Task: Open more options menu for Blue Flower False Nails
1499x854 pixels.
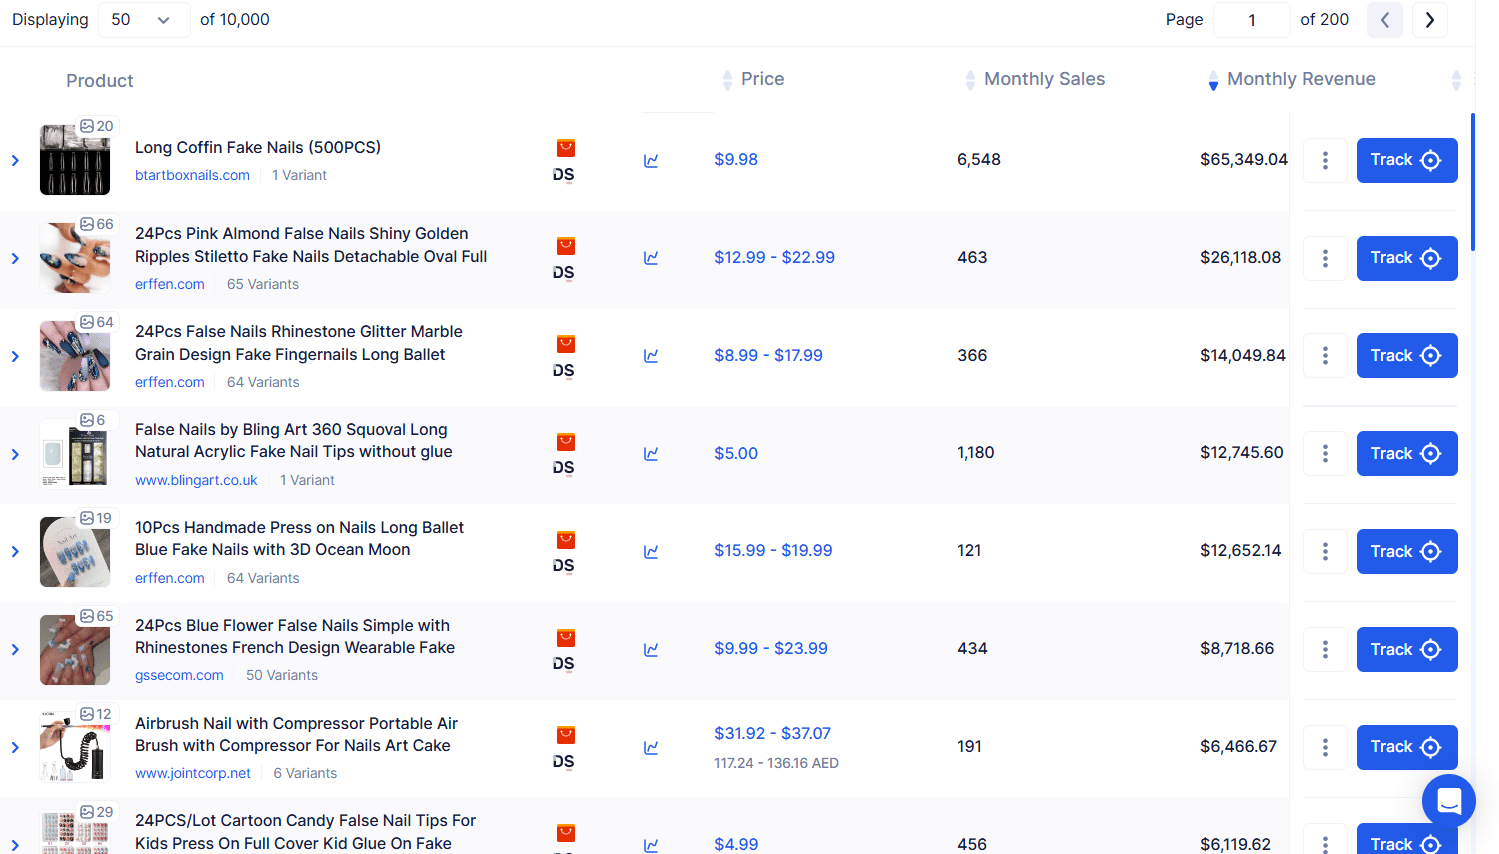Action: (1325, 650)
